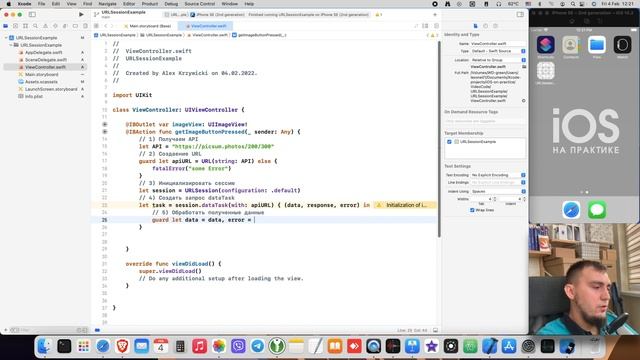Toggle URLSessionExample target membership checkbox

pos(449,142)
